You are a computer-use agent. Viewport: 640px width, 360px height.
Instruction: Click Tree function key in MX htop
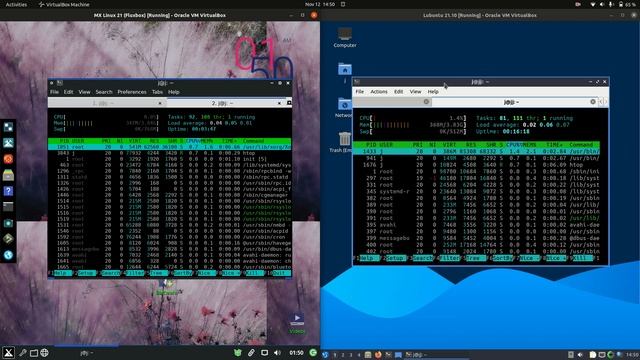tap(158, 273)
